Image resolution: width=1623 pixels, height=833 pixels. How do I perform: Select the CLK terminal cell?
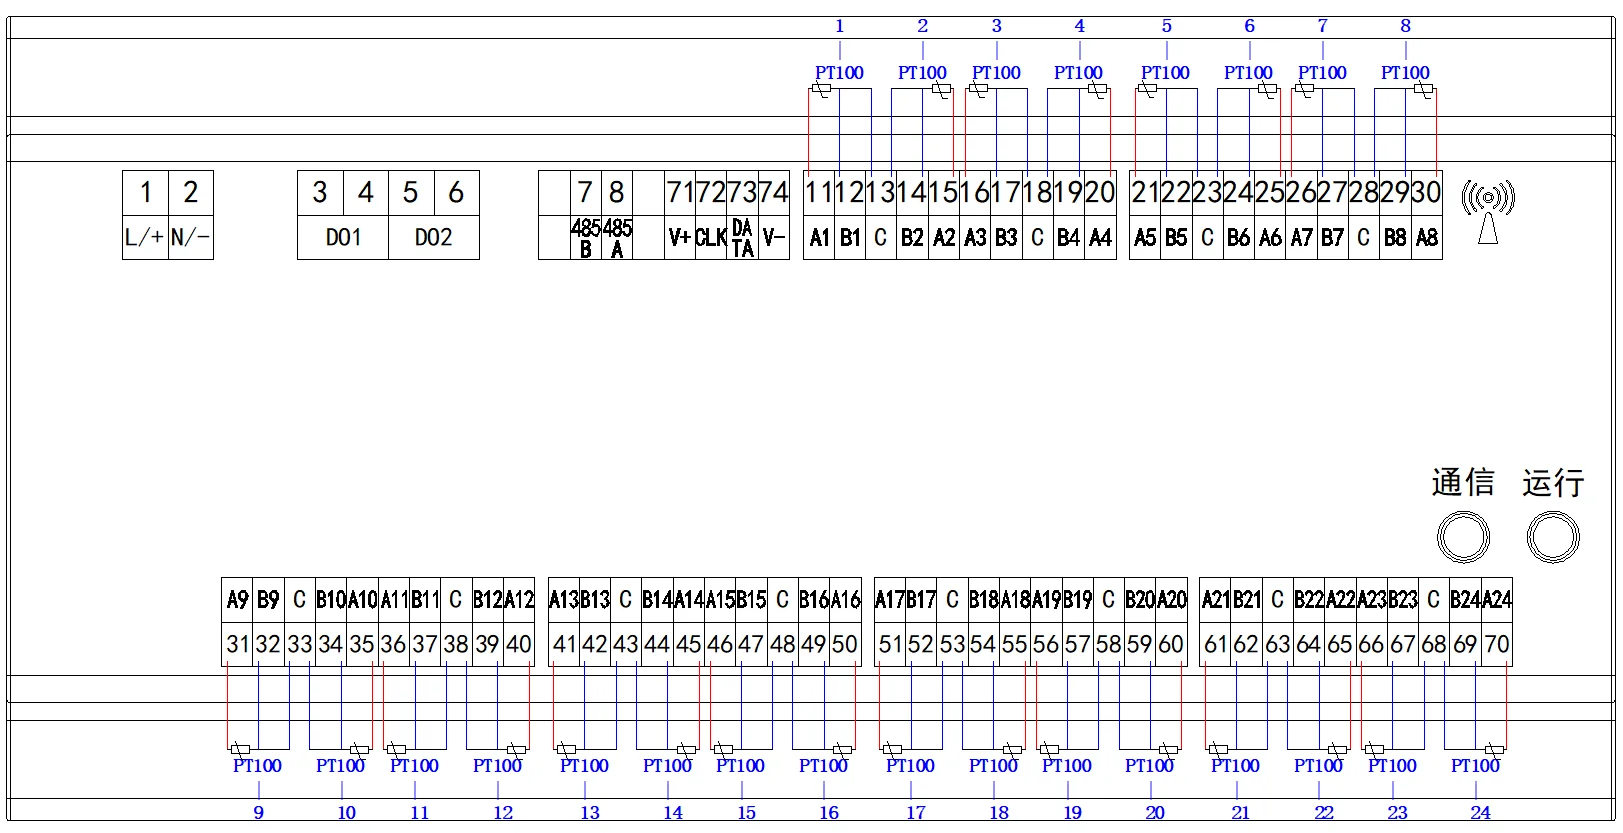coord(710,238)
